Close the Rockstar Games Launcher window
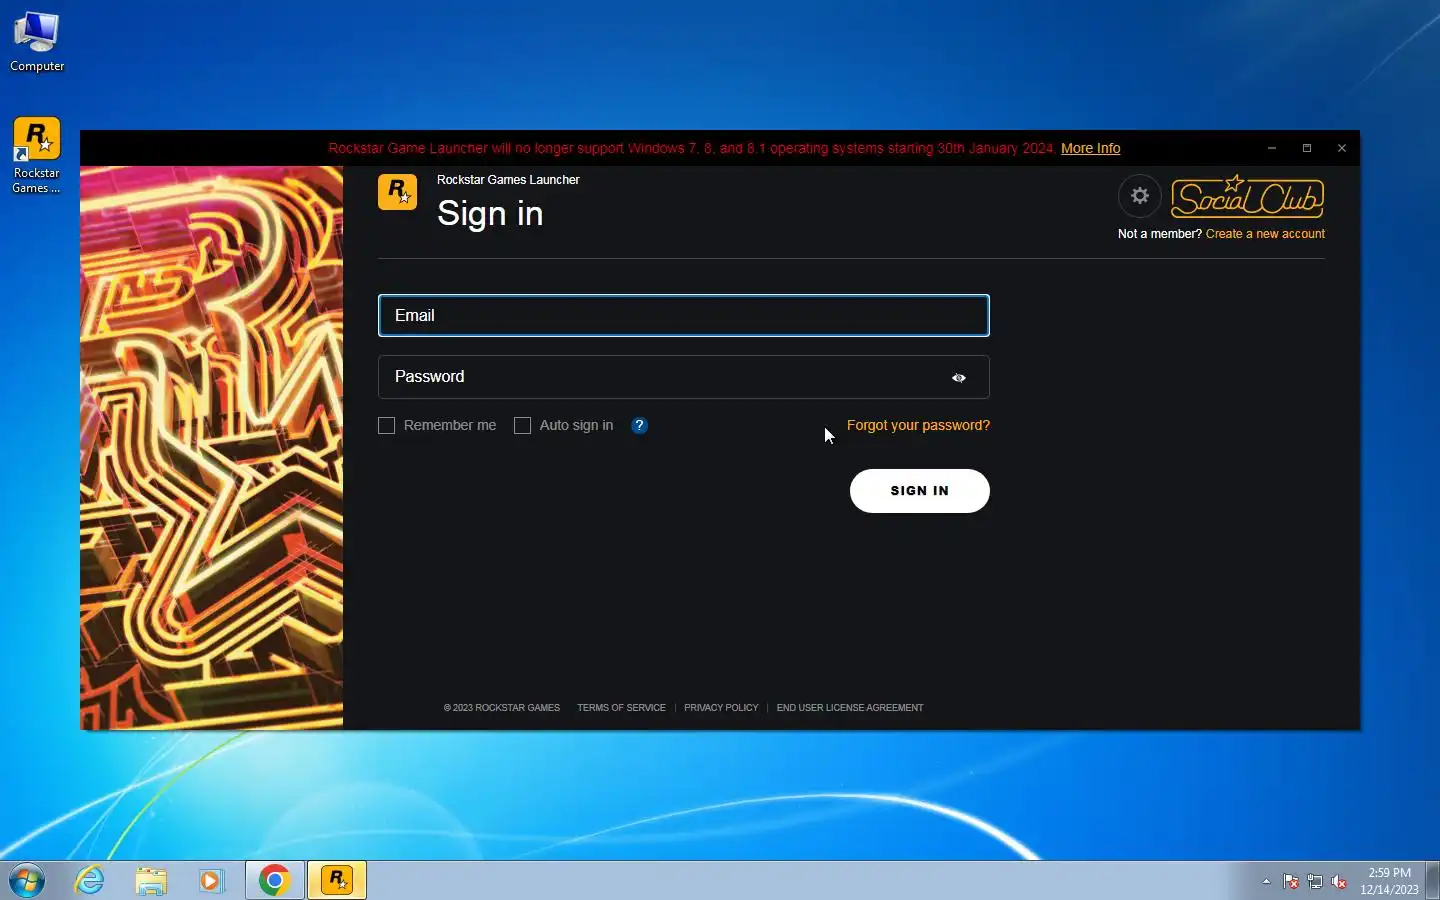 (1342, 148)
